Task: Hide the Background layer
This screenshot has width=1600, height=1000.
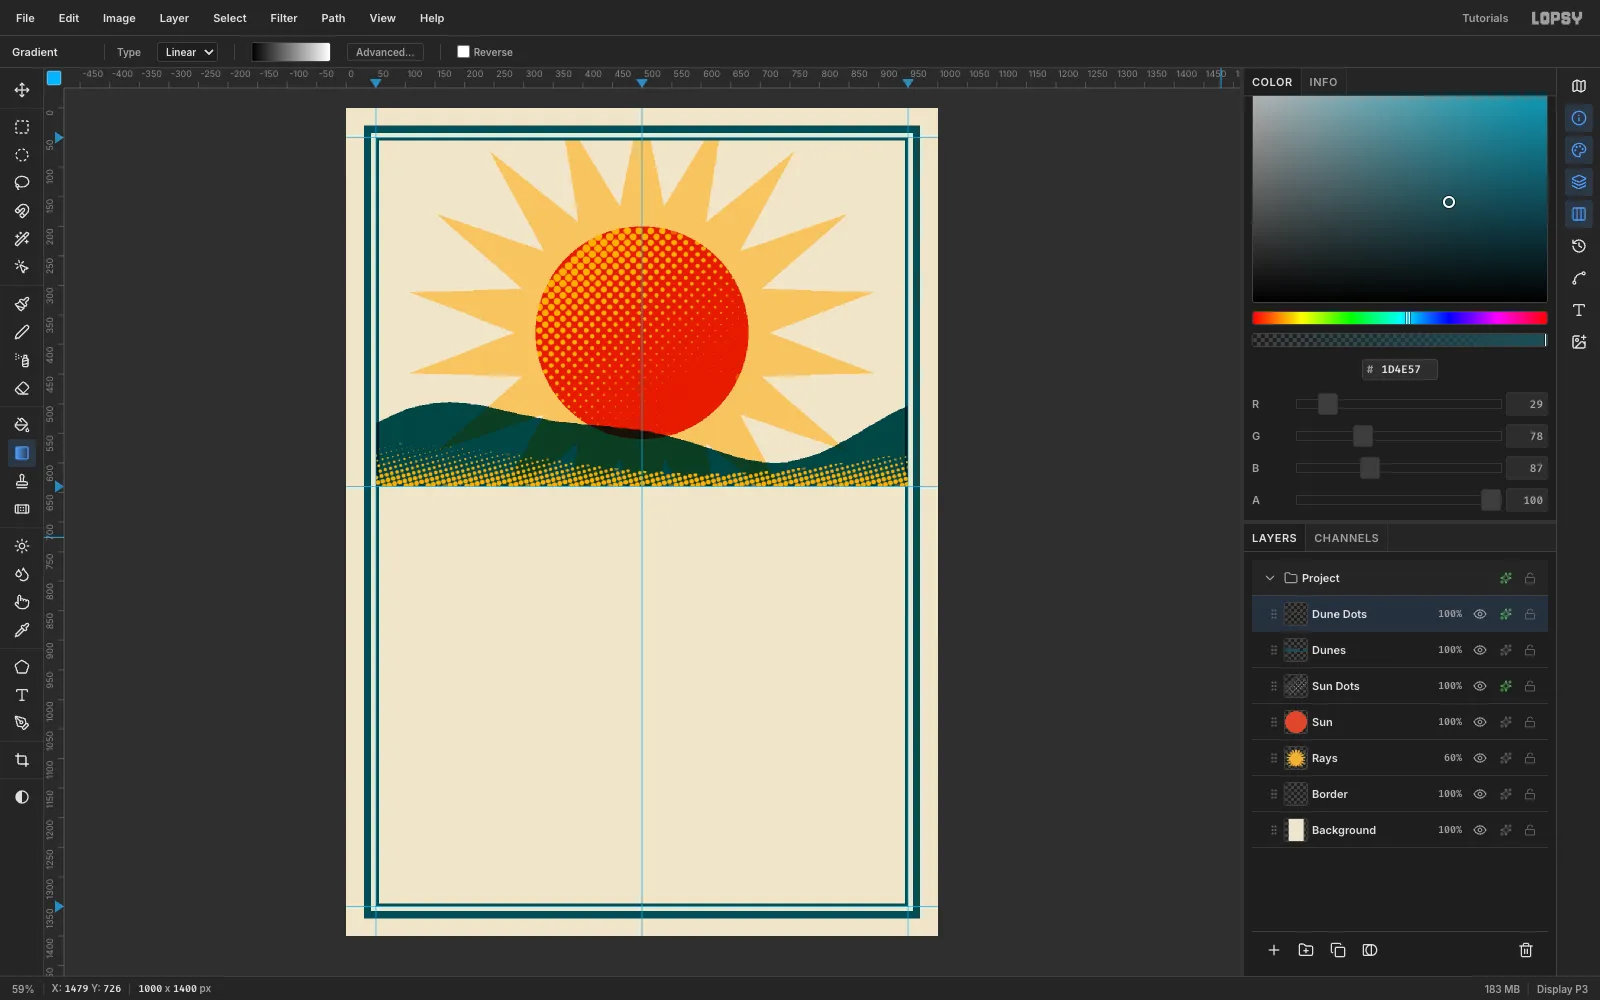Action: (x=1480, y=830)
